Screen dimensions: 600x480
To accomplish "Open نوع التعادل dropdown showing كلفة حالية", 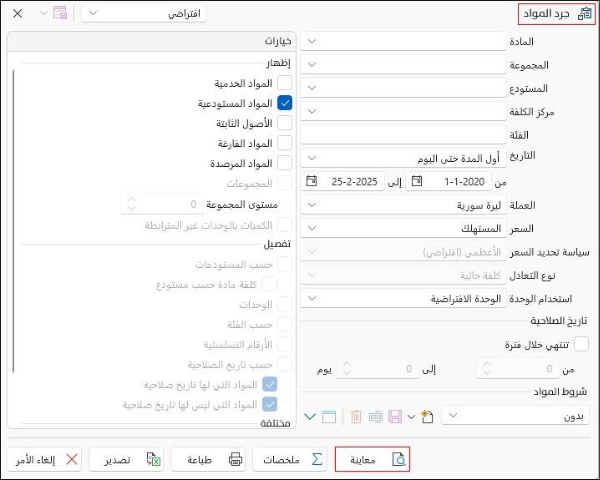I will pyautogui.click(x=403, y=275).
